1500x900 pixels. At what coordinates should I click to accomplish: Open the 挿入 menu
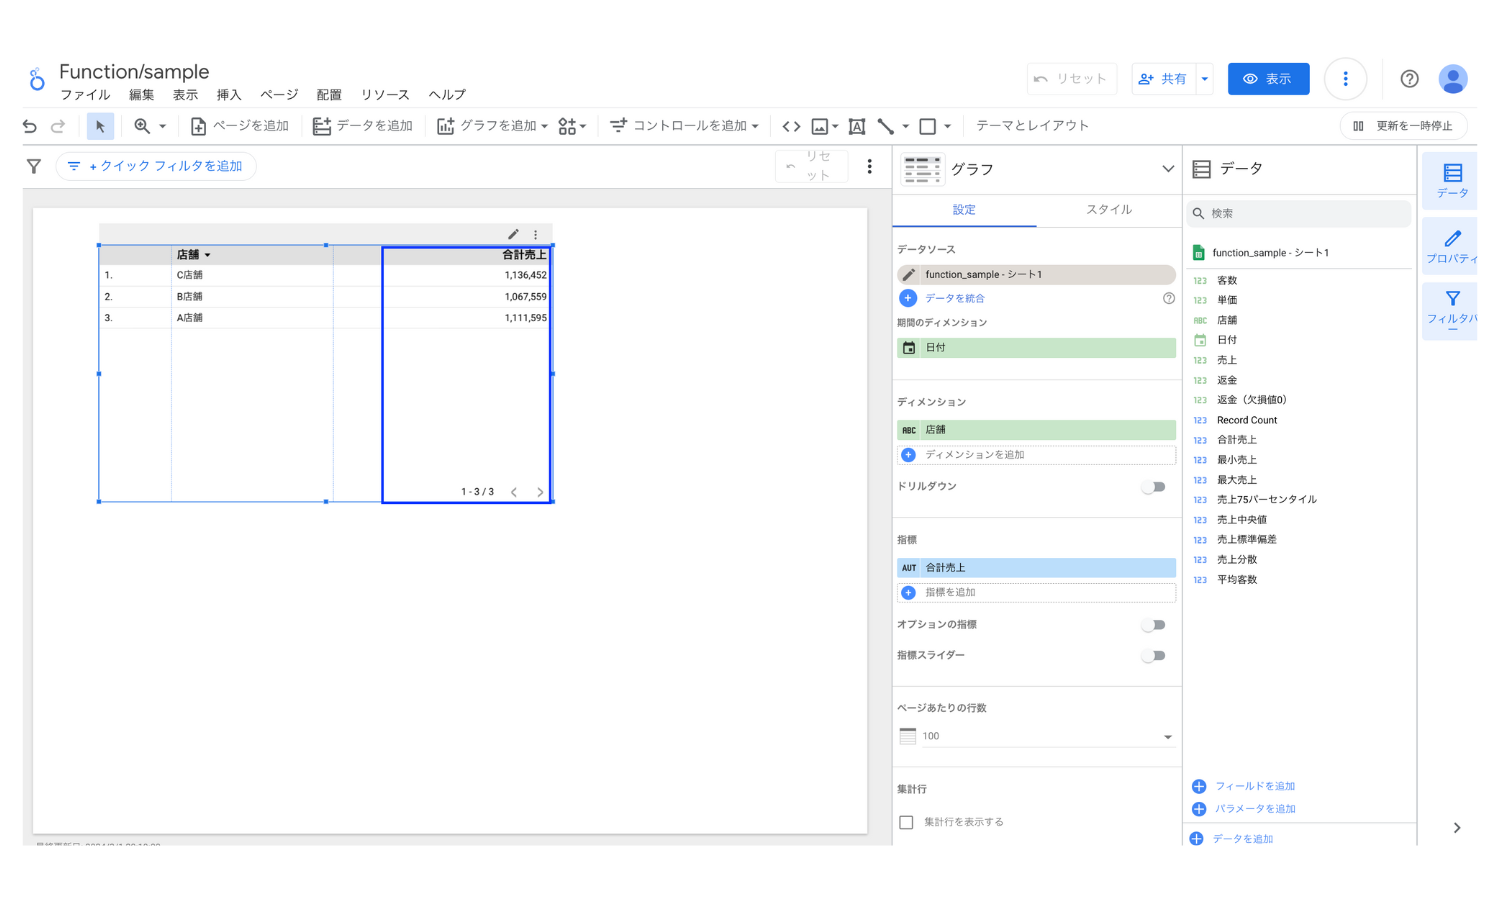point(229,95)
